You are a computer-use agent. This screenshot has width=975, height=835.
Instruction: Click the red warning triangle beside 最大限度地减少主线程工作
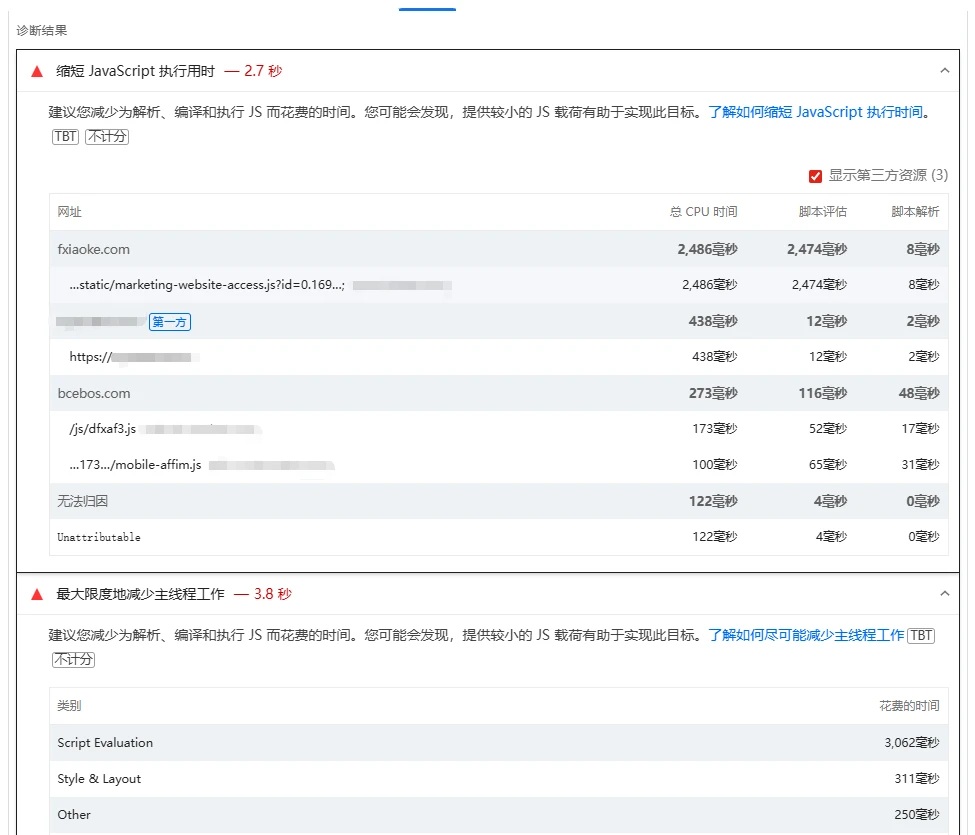[37, 594]
